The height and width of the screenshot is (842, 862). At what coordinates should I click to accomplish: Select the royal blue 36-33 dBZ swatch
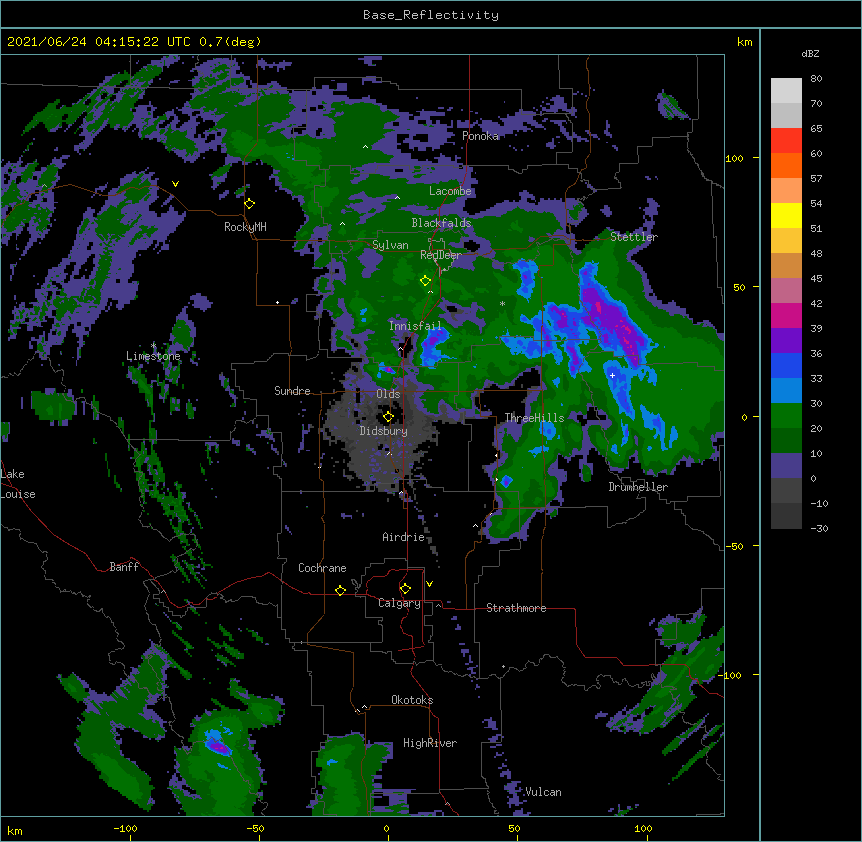coord(786,365)
